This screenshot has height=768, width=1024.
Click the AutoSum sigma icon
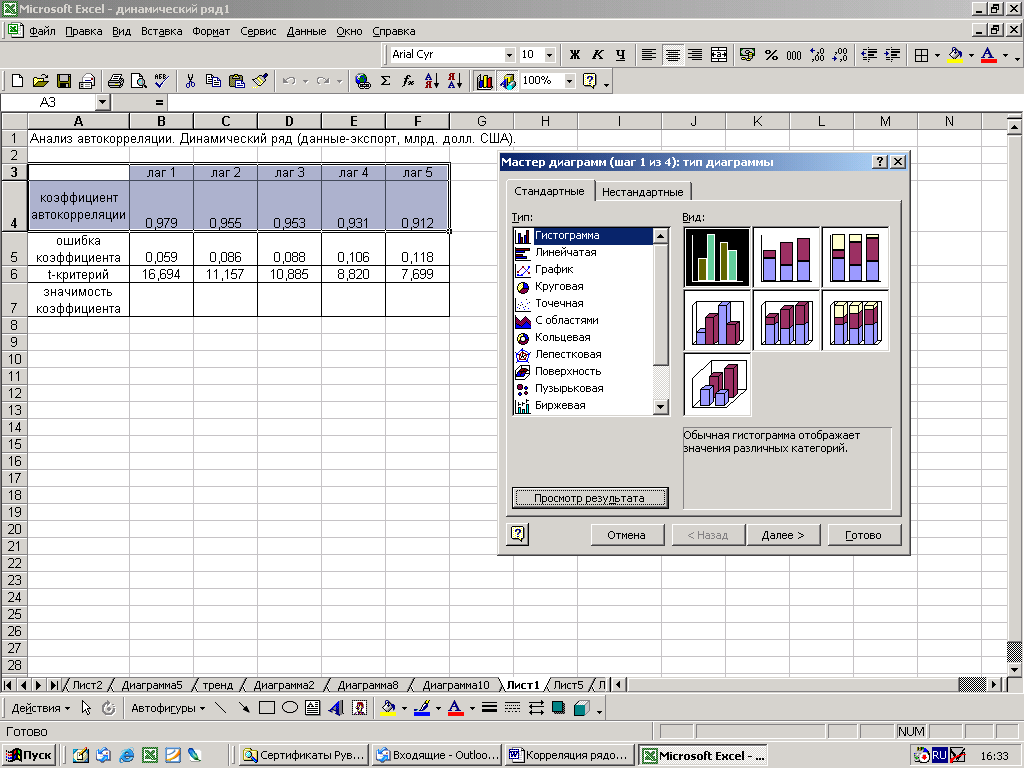[x=386, y=81]
